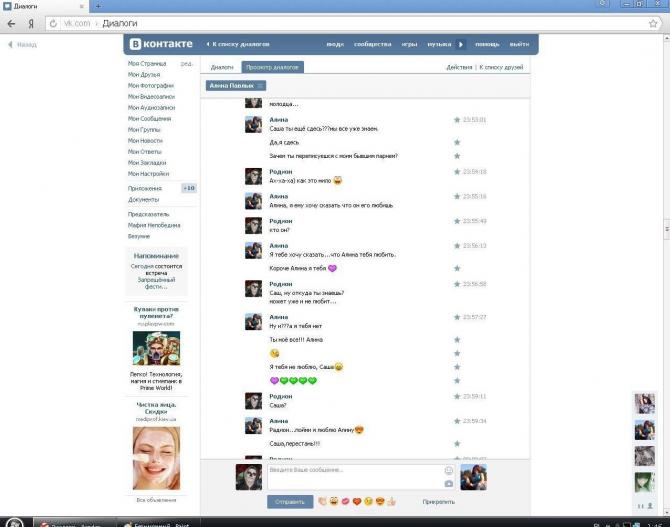This screenshot has height=527, width=670.
Task: Open the Действия actions menu
Action: coord(459,67)
